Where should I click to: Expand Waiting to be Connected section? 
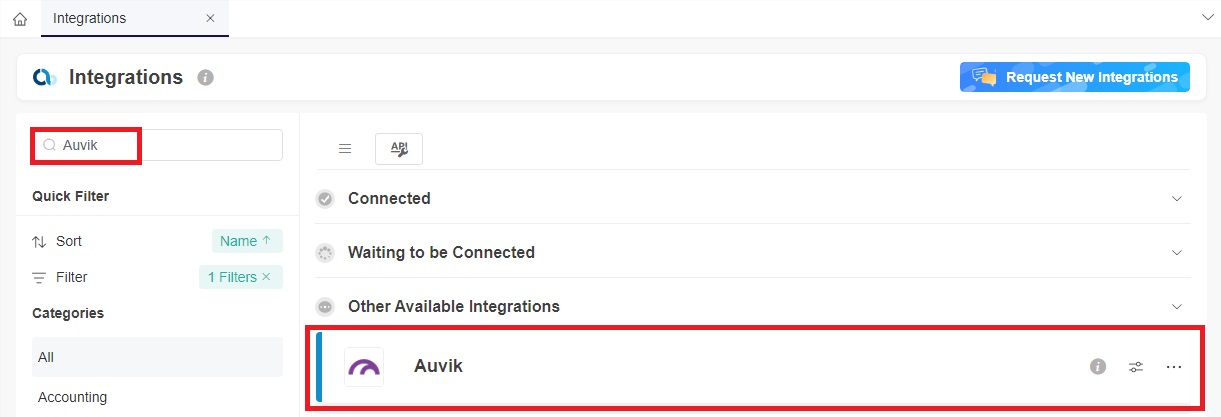[1176, 252]
